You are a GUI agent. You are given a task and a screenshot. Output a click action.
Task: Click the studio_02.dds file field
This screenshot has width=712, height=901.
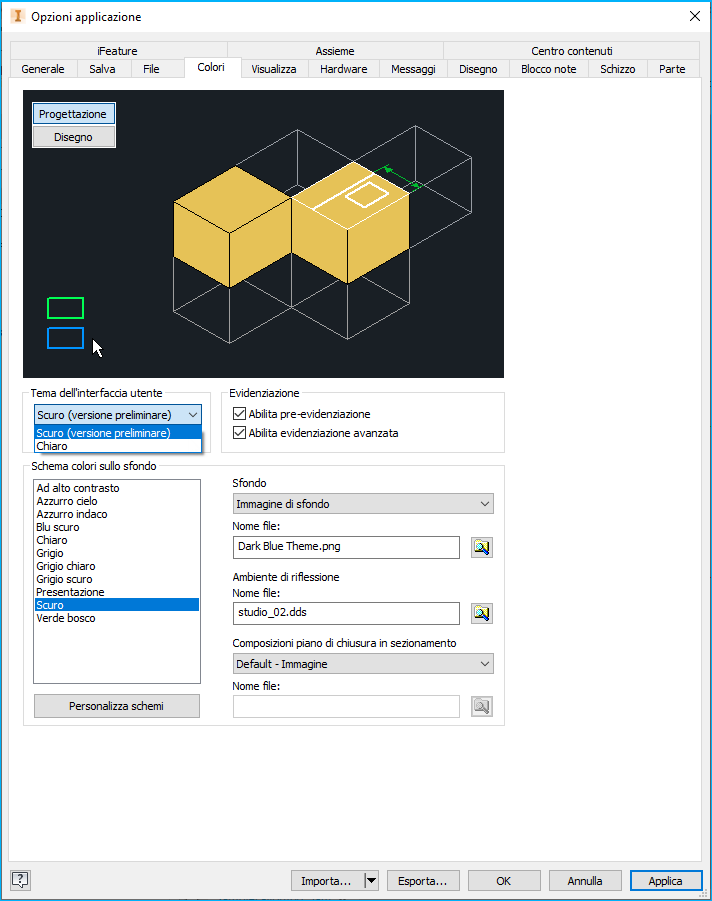[x=346, y=613]
